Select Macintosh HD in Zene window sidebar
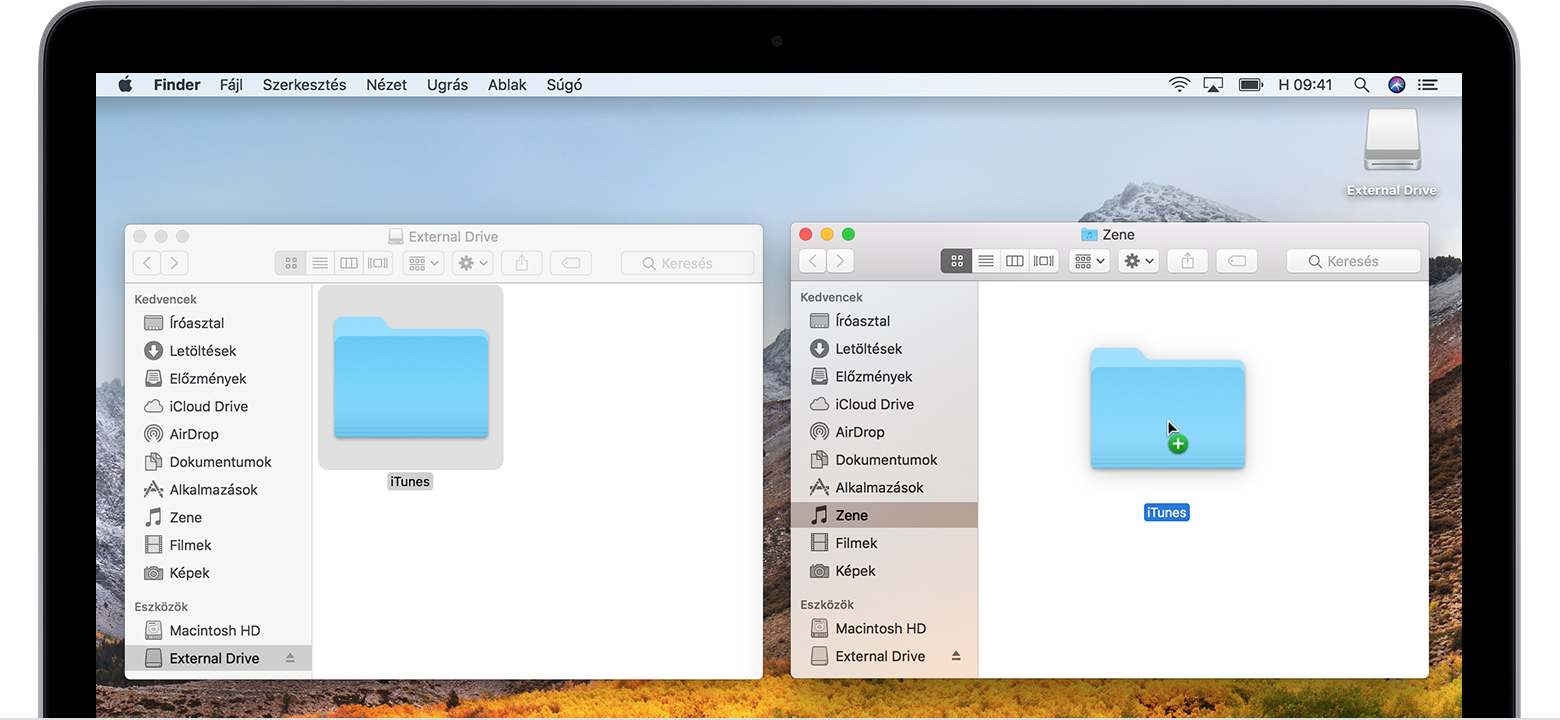The image size is (1560, 720). 880,628
